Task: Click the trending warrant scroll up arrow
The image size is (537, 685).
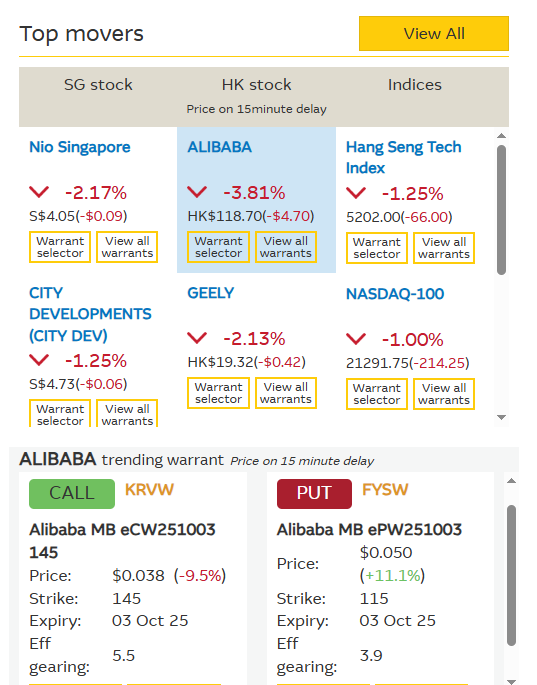Action: click(x=511, y=481)
